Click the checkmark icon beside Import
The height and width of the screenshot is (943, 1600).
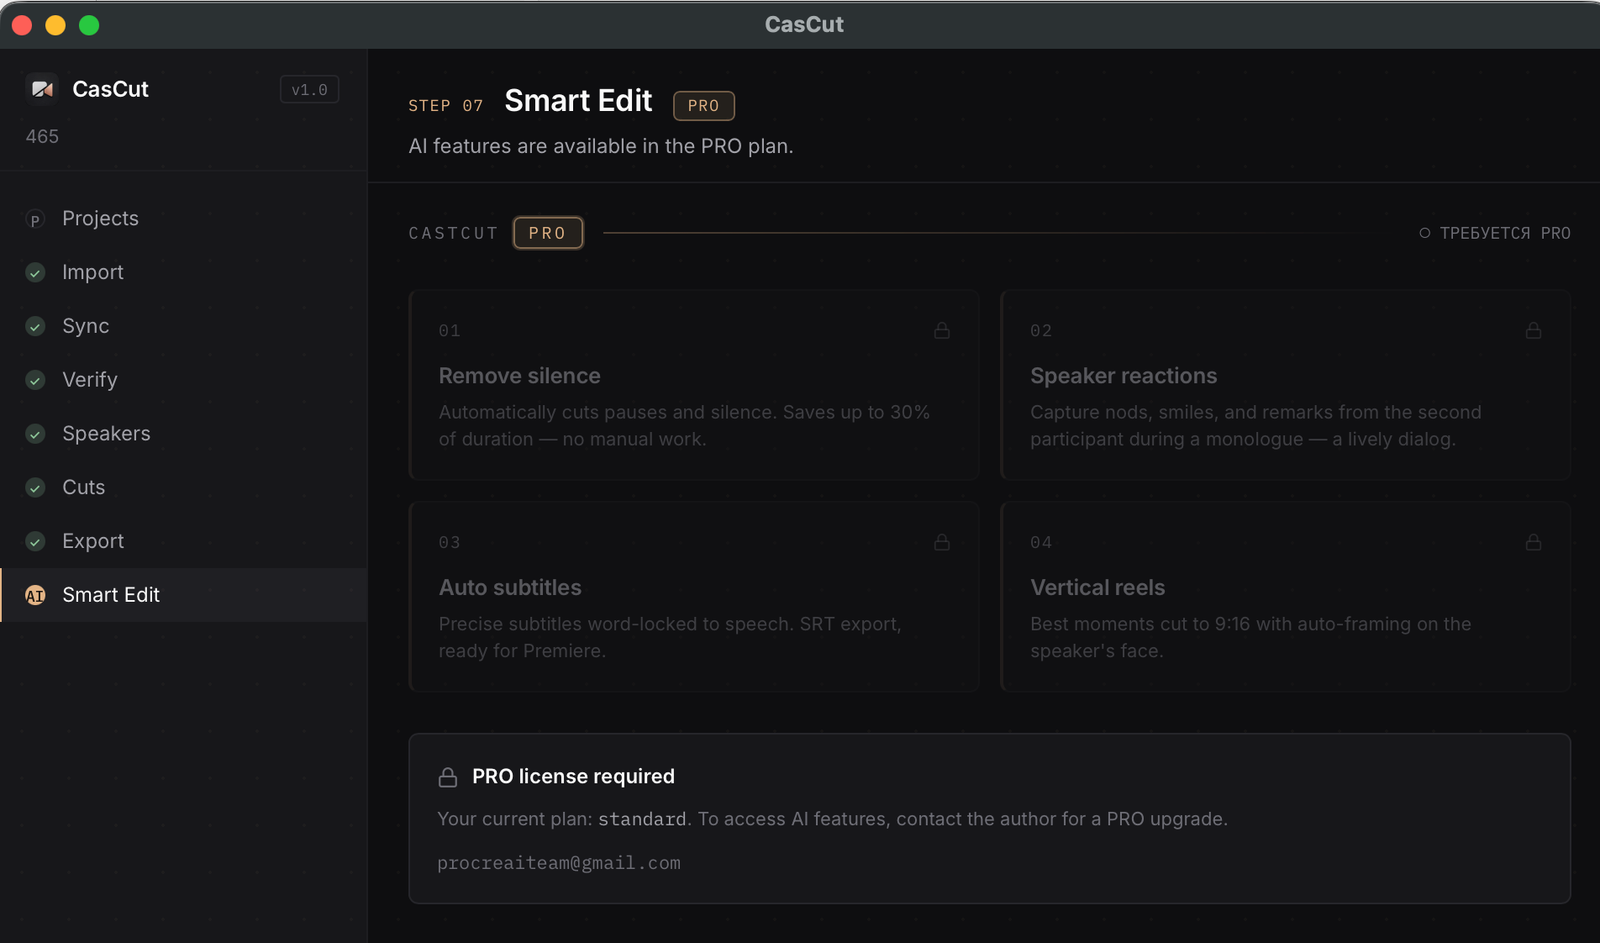coord(35,273)
